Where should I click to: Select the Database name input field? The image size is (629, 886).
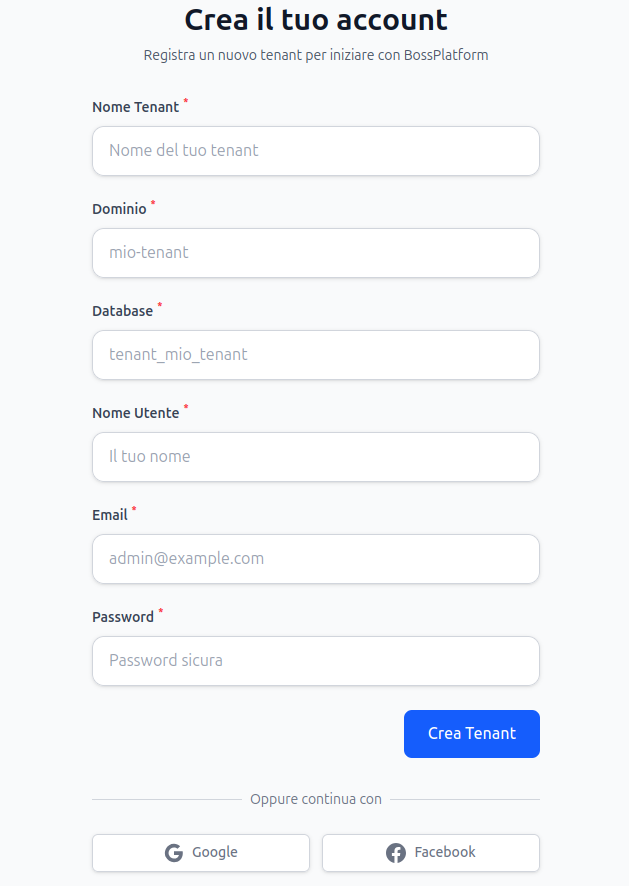(316, 355)
